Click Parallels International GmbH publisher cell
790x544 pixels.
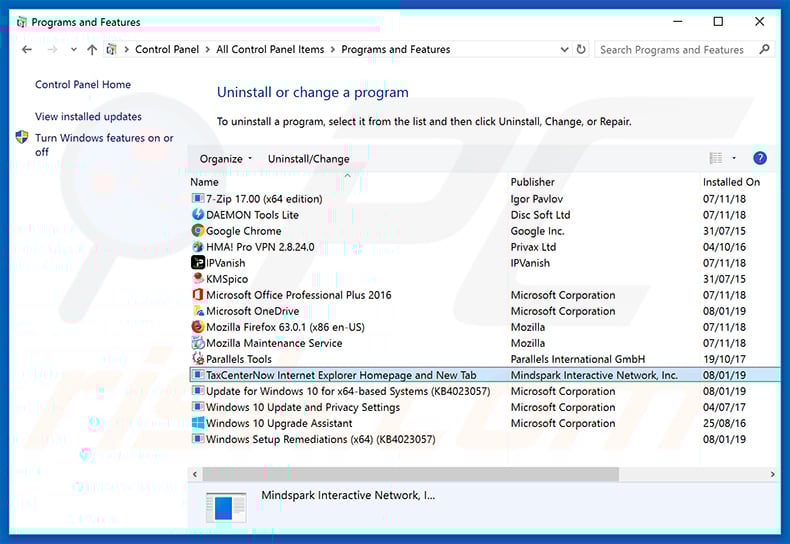(x=577, y=359)
